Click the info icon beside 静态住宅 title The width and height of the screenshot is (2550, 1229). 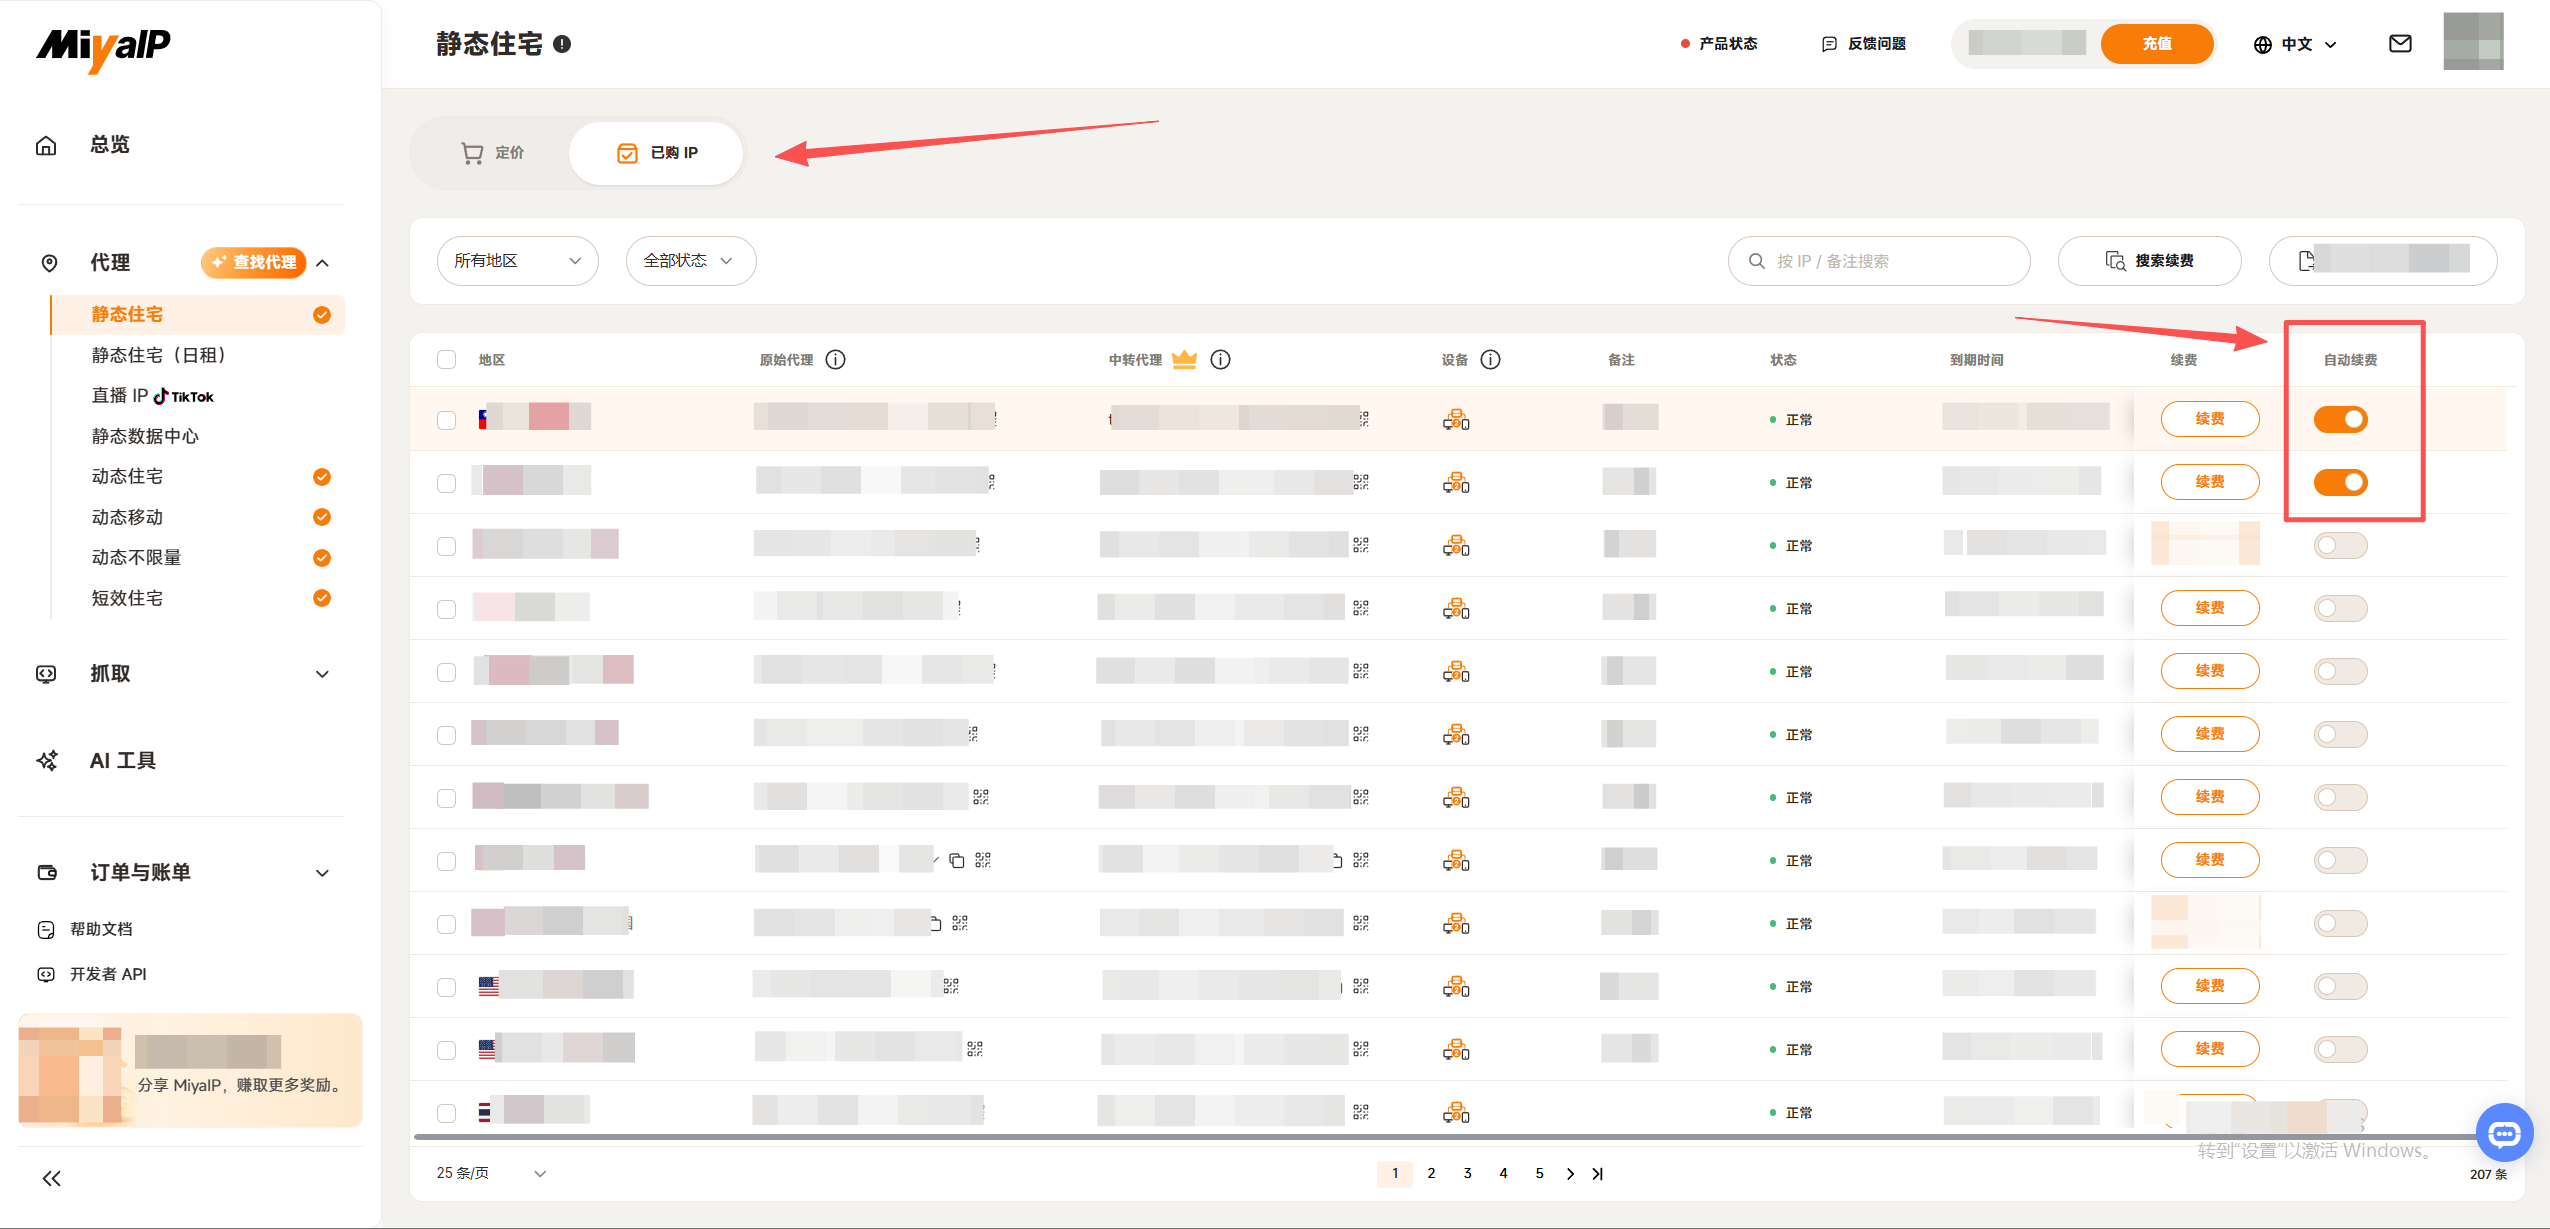562,44
